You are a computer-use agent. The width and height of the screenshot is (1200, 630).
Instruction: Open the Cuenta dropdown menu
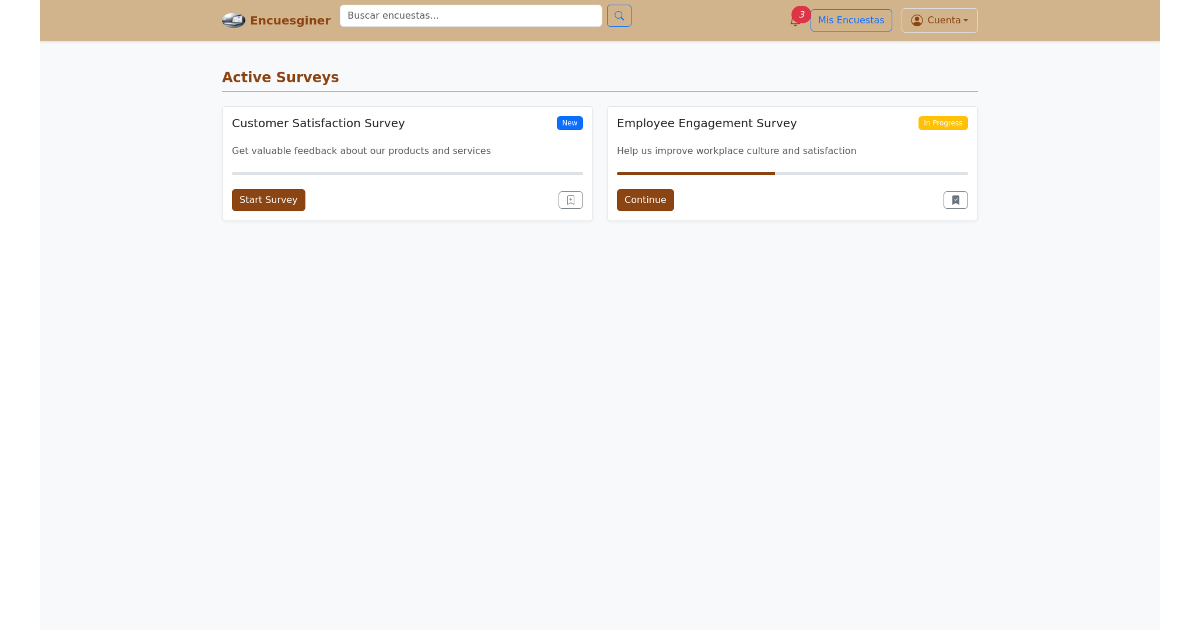939,20
